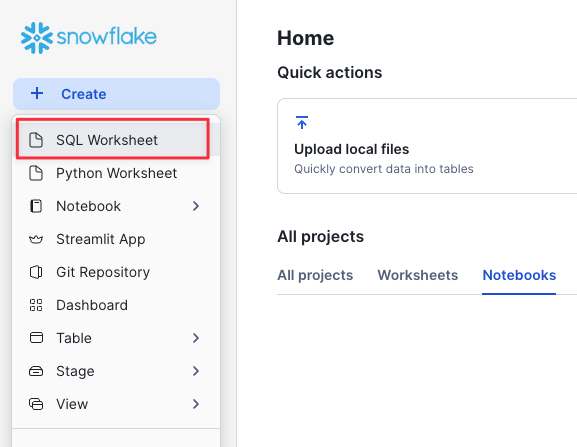Switch to the Worksheets tab
Image resolution: width=577 pixels, height=447 pixels.
point(418,275)
